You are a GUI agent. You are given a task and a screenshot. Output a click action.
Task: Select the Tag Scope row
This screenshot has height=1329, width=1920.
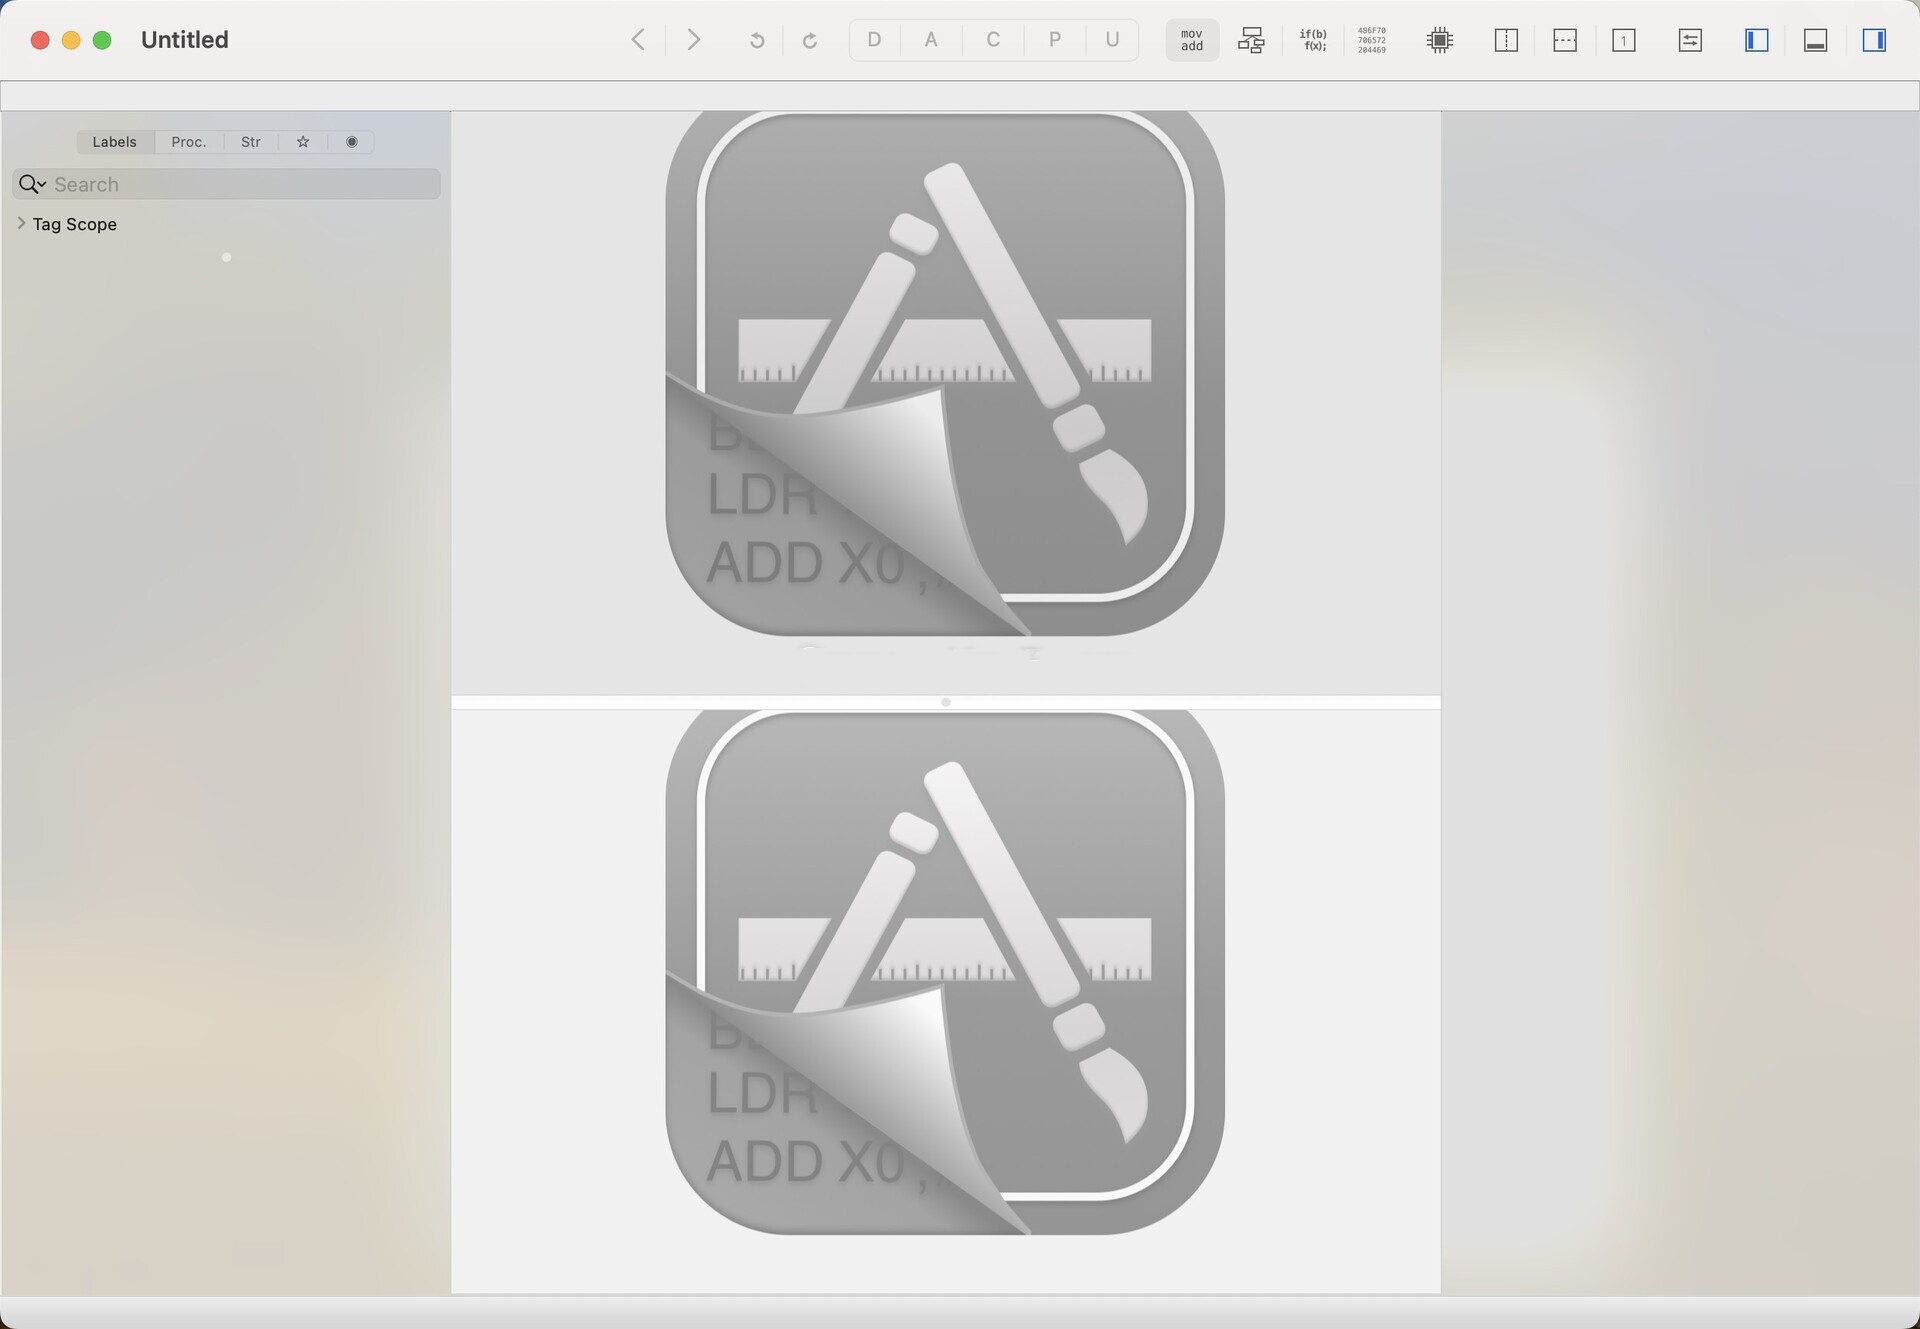pos(226,224)
